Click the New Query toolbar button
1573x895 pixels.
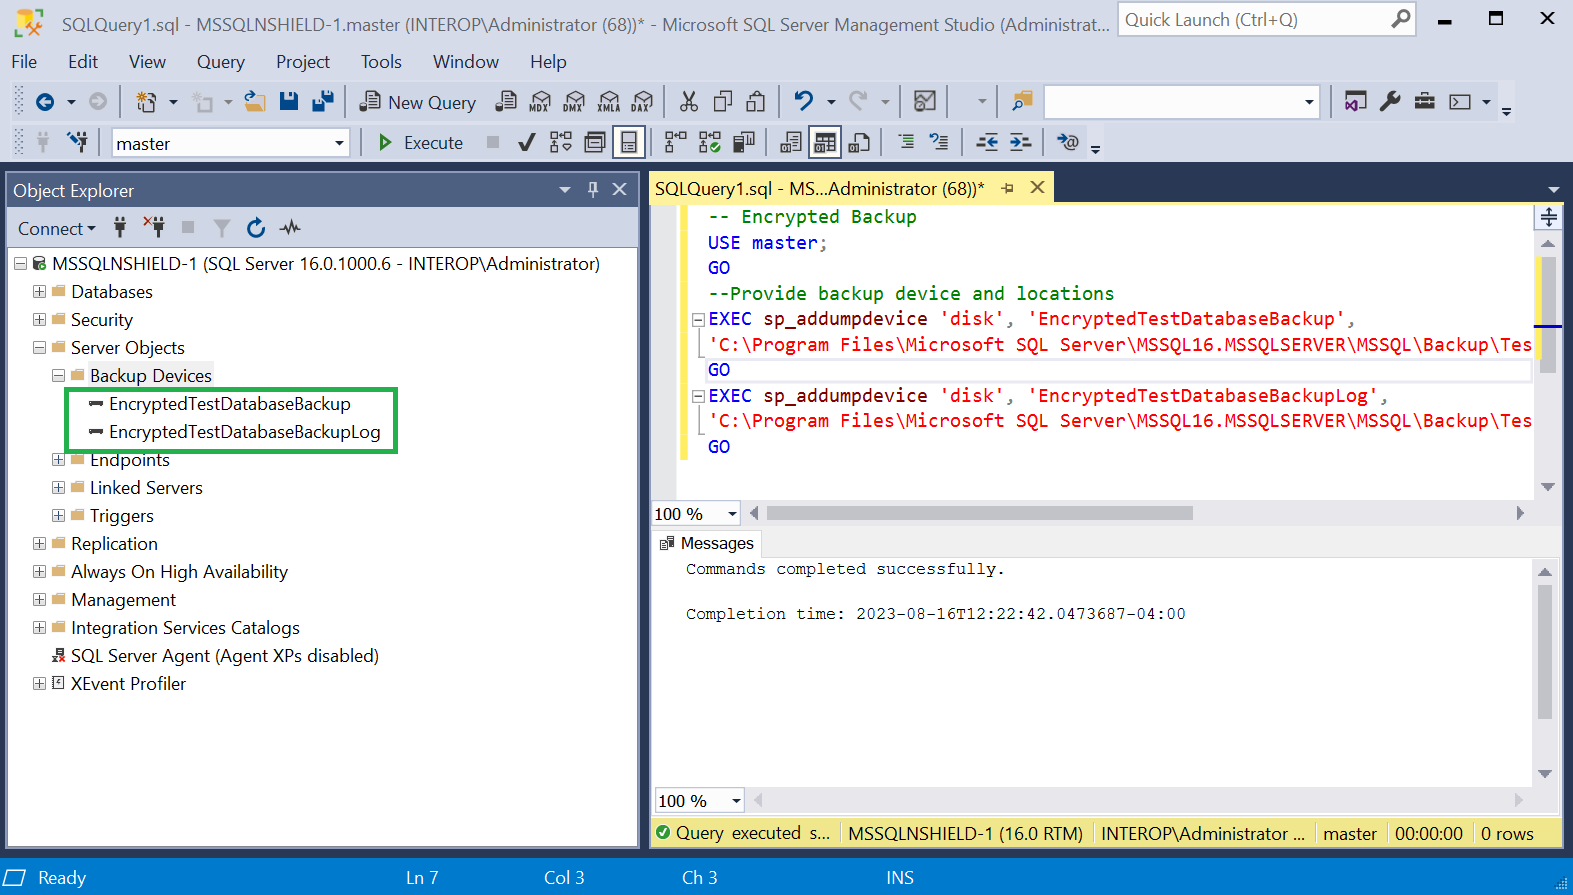[418, 102]
